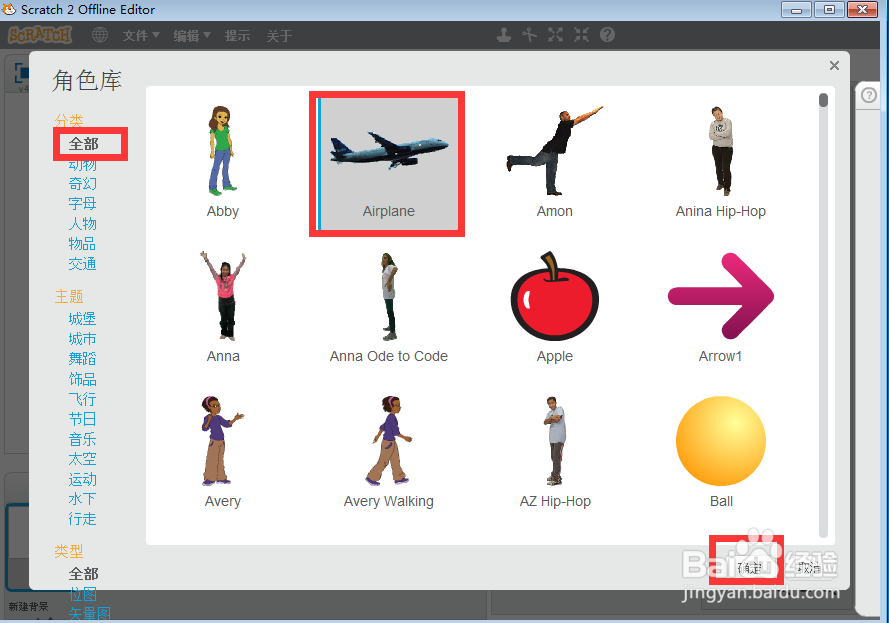Filter by 舞蹈 theme
The width and height of the screenshot is (889, 623).
tap(83, 359)
